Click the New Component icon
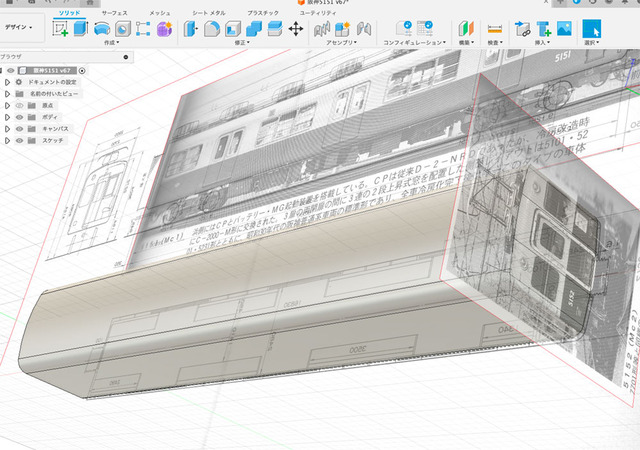Image resolution: width=640 pixels, height=450 pixels. [342, 29]
